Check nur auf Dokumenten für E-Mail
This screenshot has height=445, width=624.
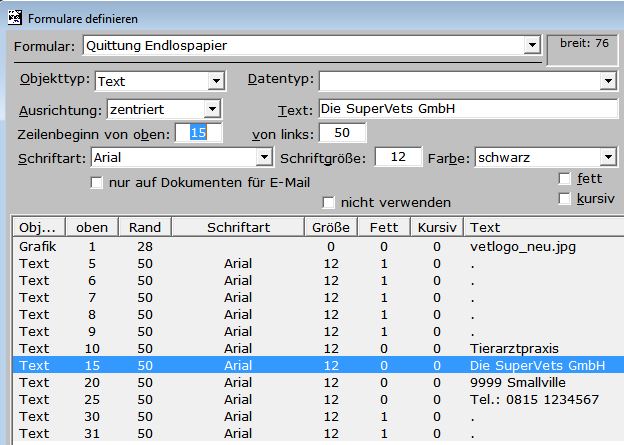pos(96,183)
